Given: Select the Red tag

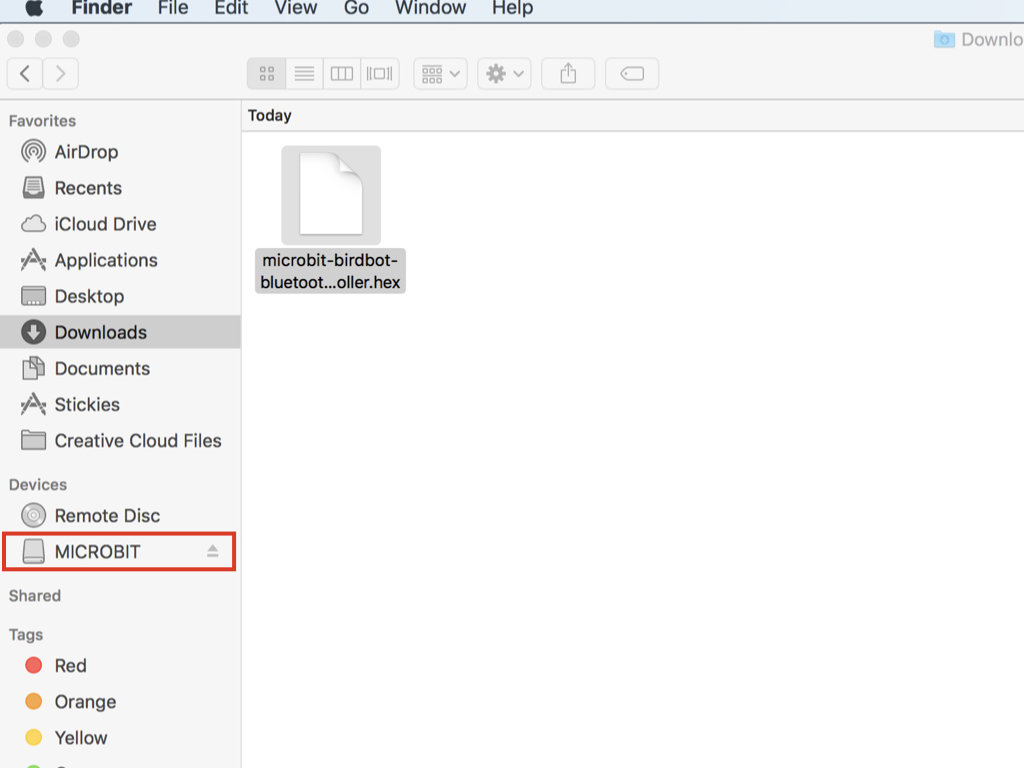Looking at the screenshot, I should pos(121,665).
